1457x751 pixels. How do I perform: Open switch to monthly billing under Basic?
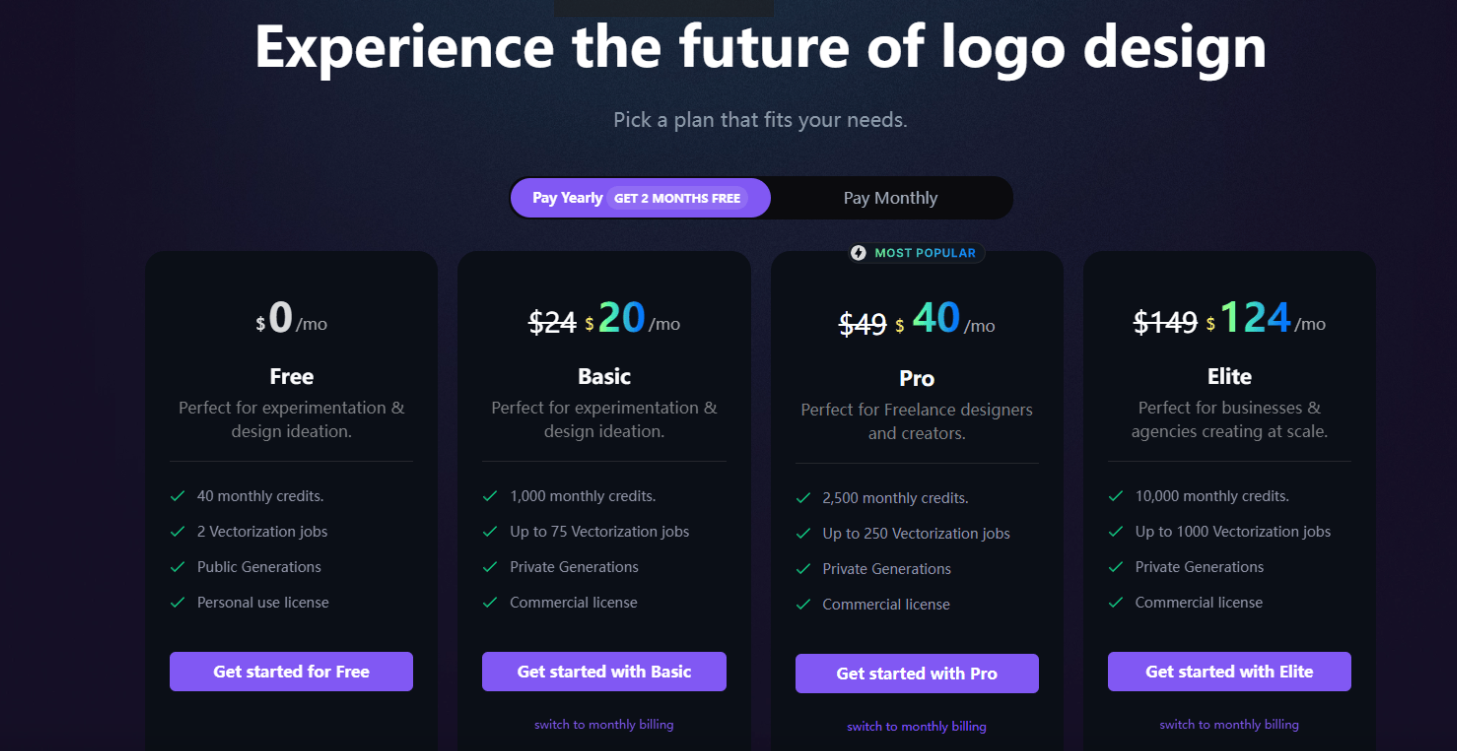pyautogui.click(x=603, y=724)
